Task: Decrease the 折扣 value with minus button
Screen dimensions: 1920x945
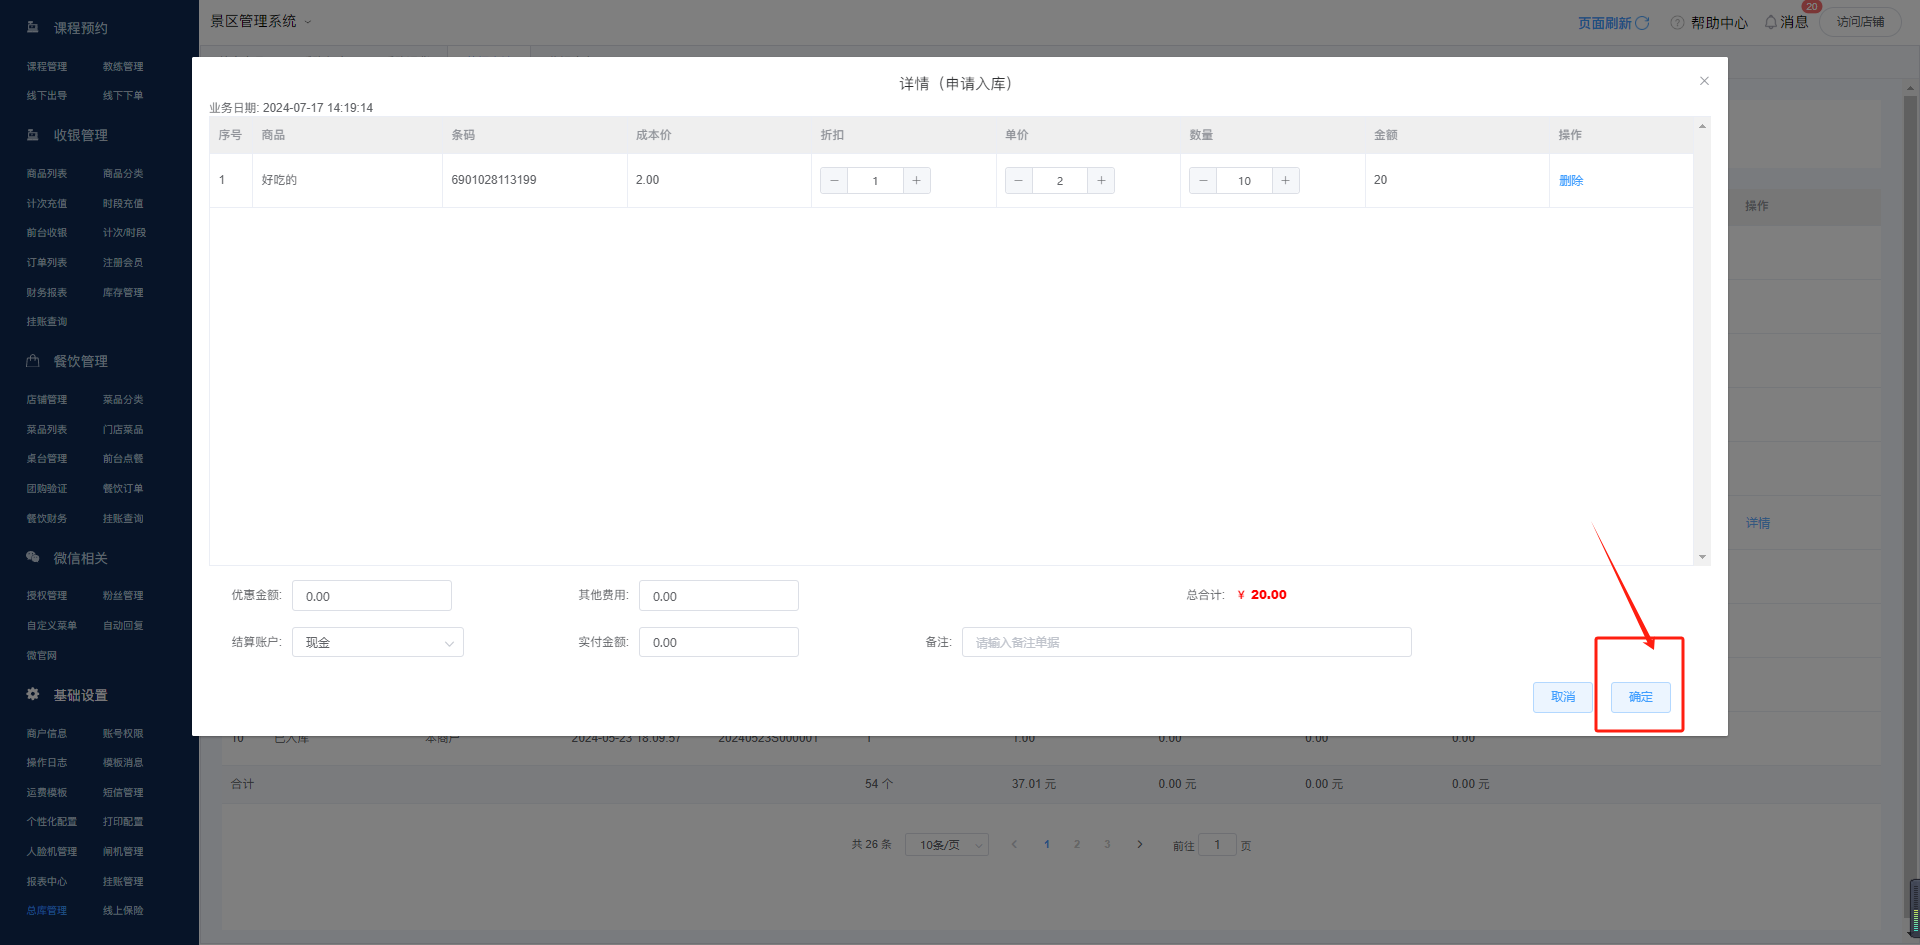Action: 834,181
